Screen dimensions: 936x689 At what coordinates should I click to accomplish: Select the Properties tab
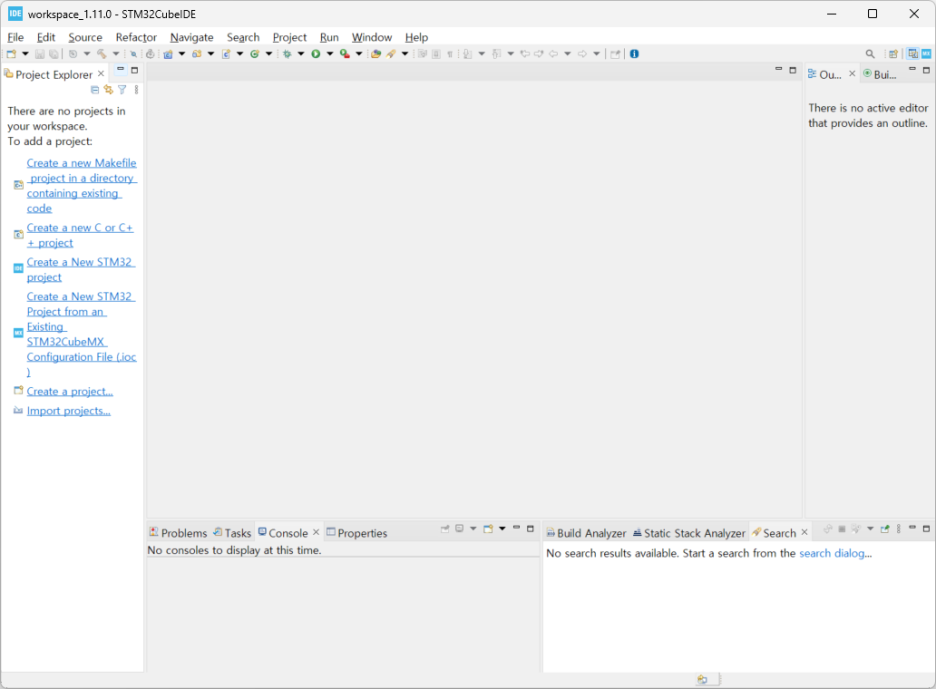tap(356, 533)
